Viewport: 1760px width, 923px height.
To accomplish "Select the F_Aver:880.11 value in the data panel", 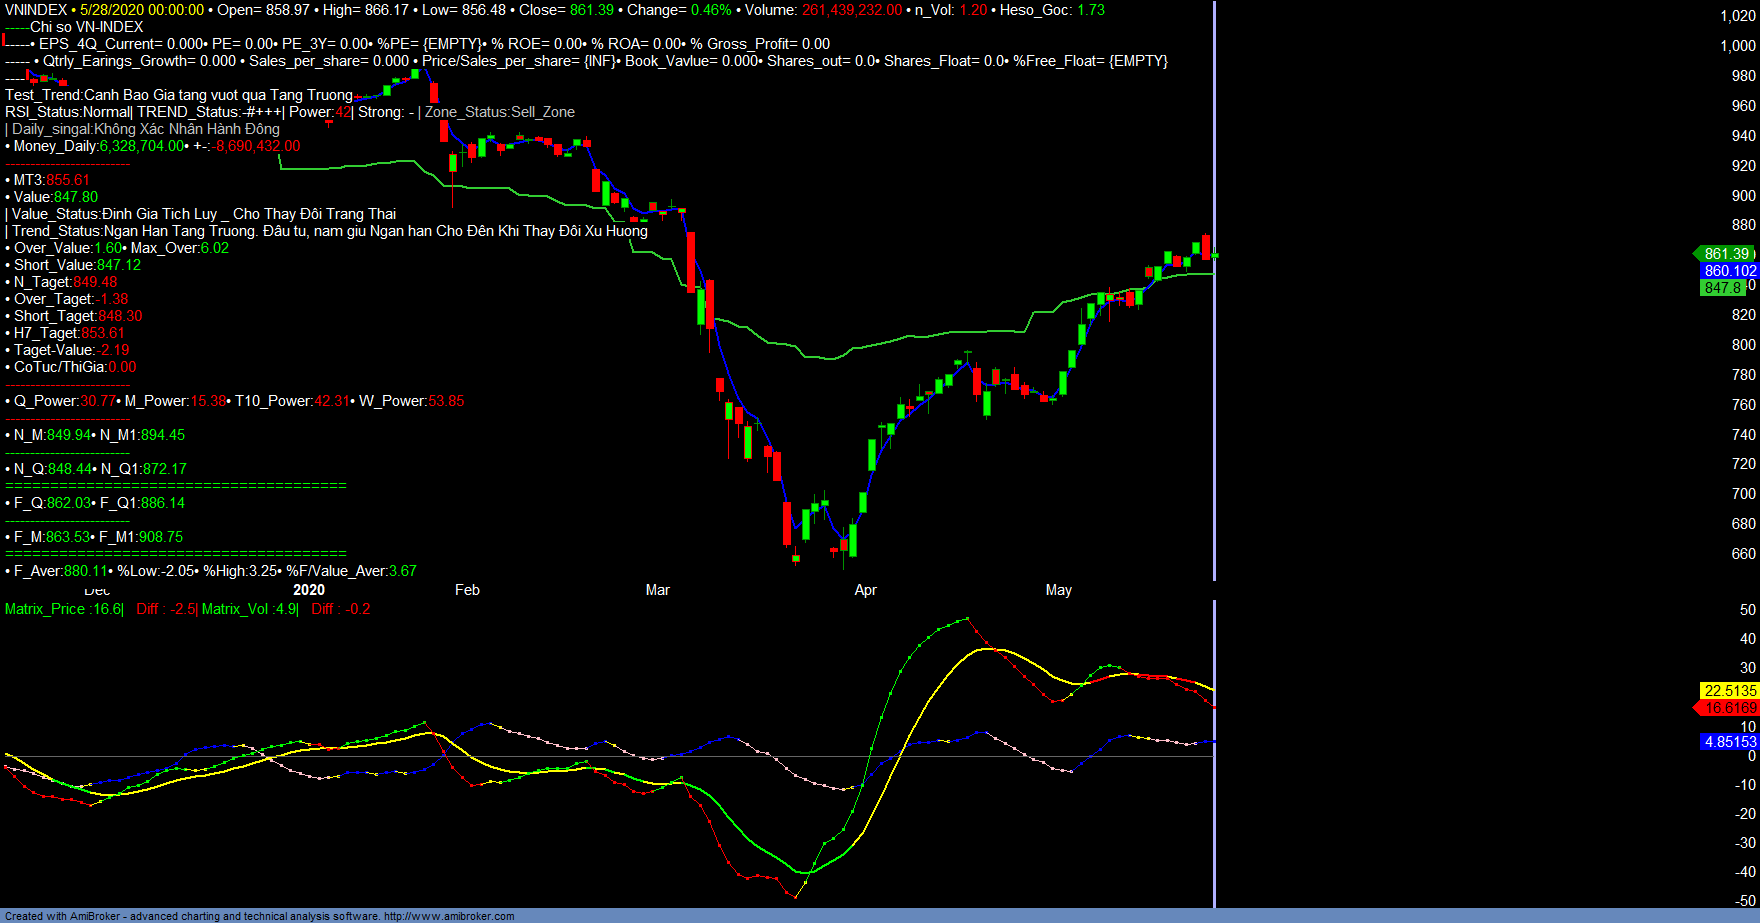I will point(58,571).
